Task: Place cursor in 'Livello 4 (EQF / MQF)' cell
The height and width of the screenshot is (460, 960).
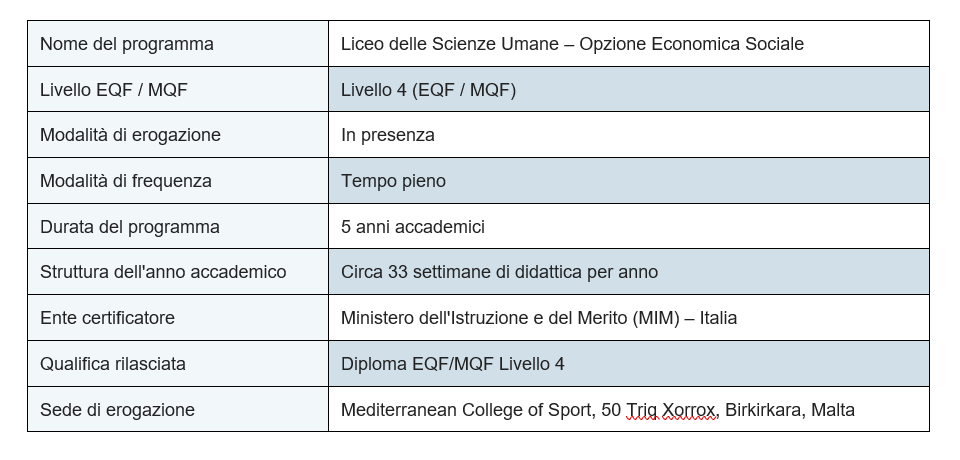Action: click(629, 89)
